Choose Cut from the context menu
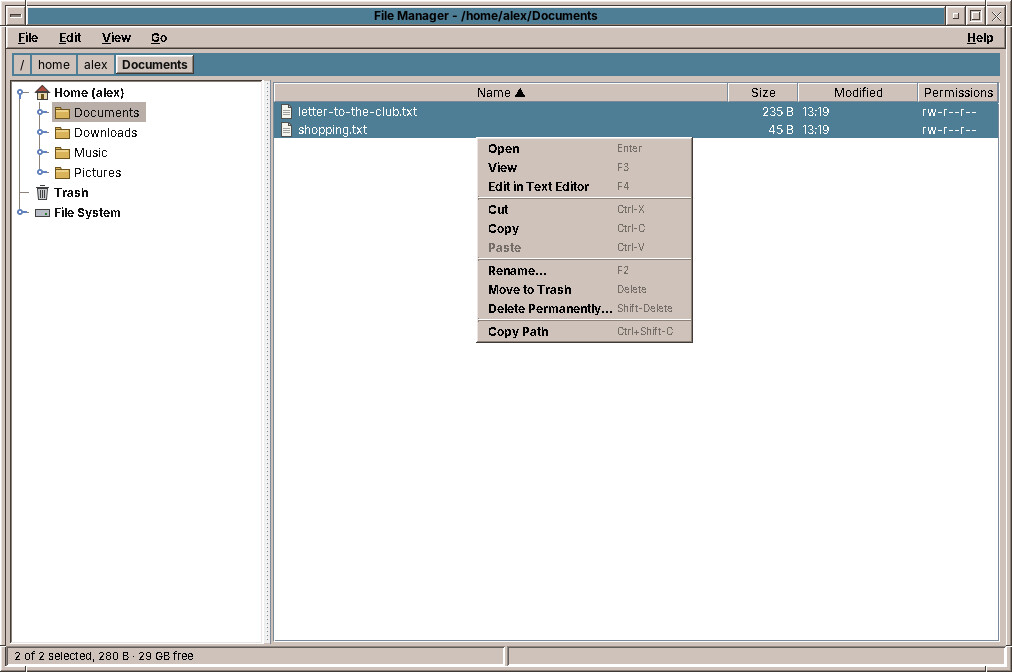 (584, 209)
